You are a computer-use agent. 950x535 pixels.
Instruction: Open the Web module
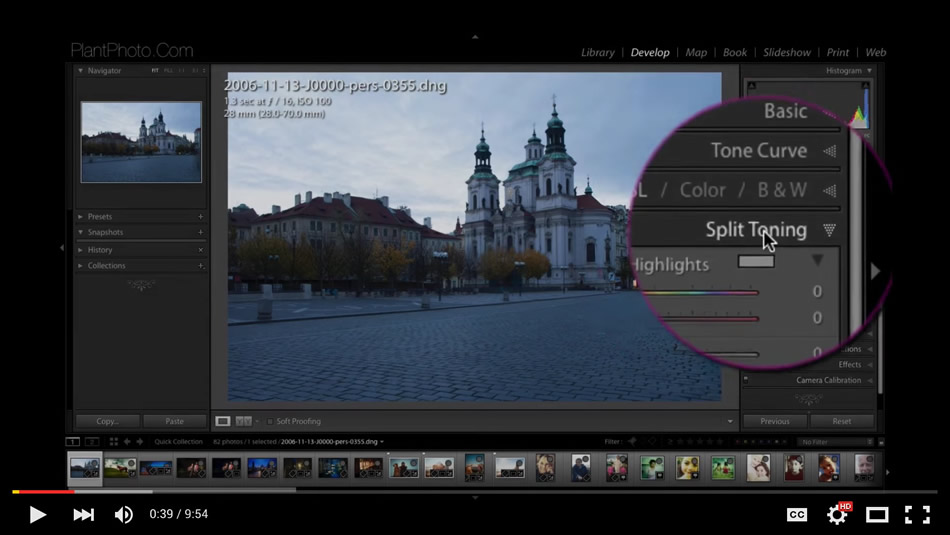[875, 52]
